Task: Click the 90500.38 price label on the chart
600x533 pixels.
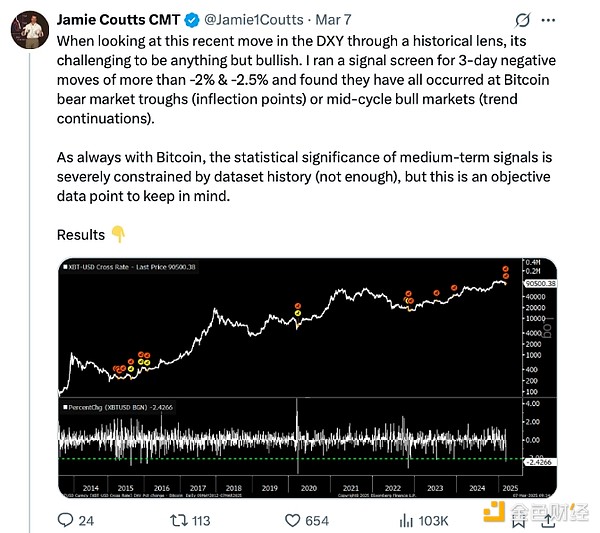Action: (528, 283)
